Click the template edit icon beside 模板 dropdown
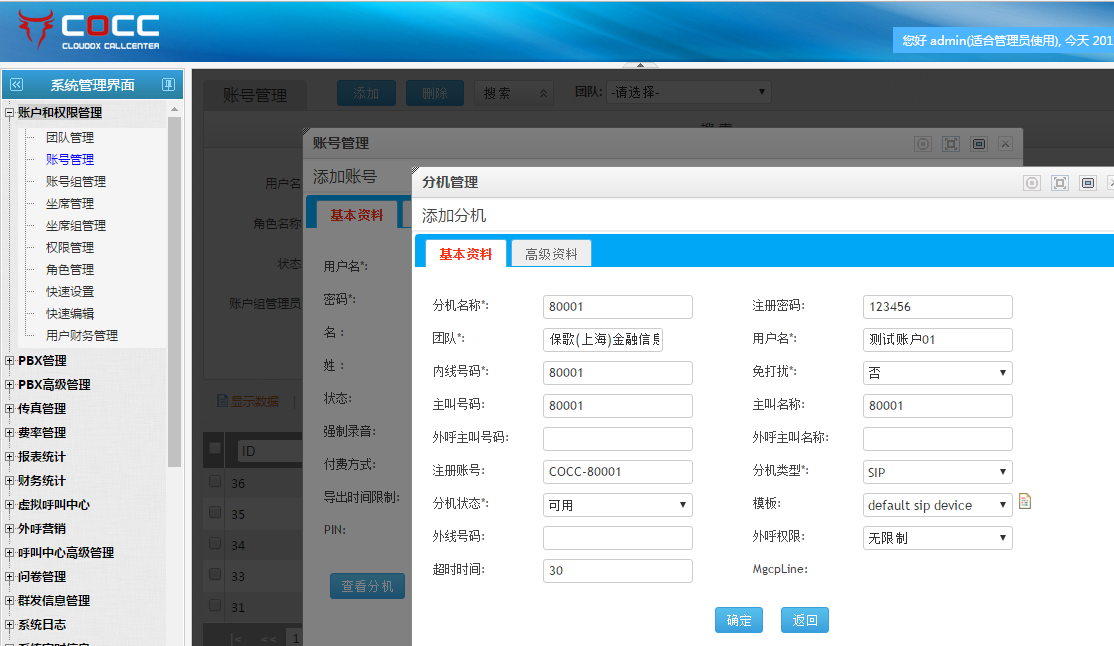1114x646 pixels. 1025,502
